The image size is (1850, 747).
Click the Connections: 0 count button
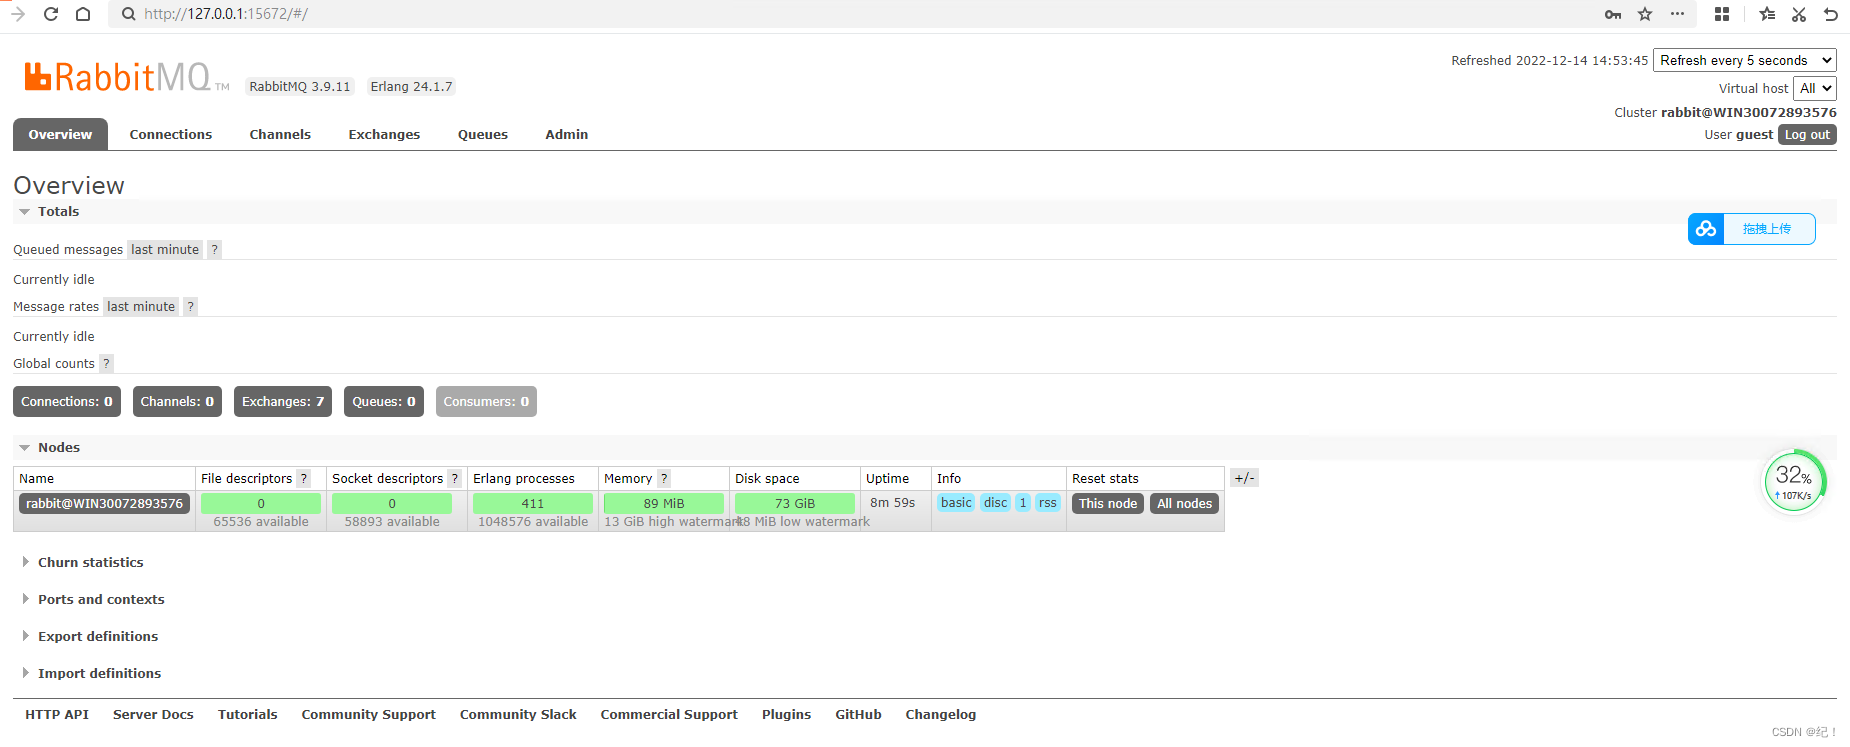point(67,402)
